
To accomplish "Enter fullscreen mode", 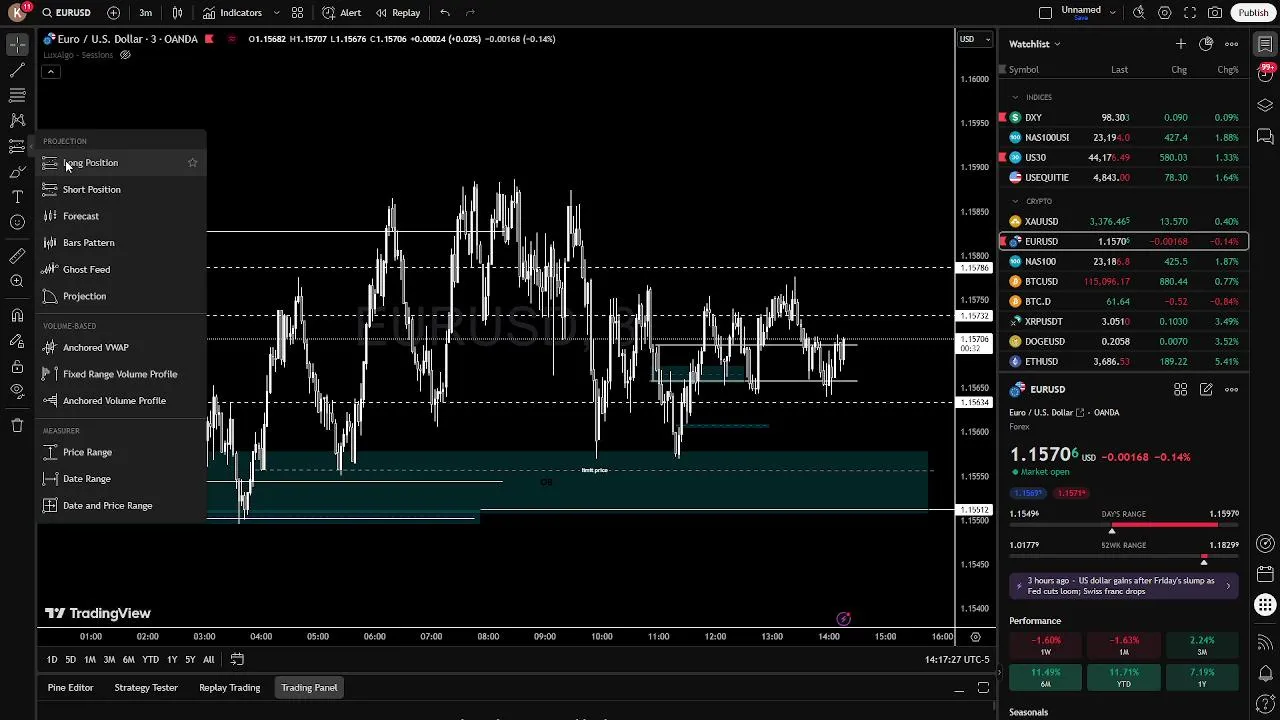I will click(x=1190, y=13).
